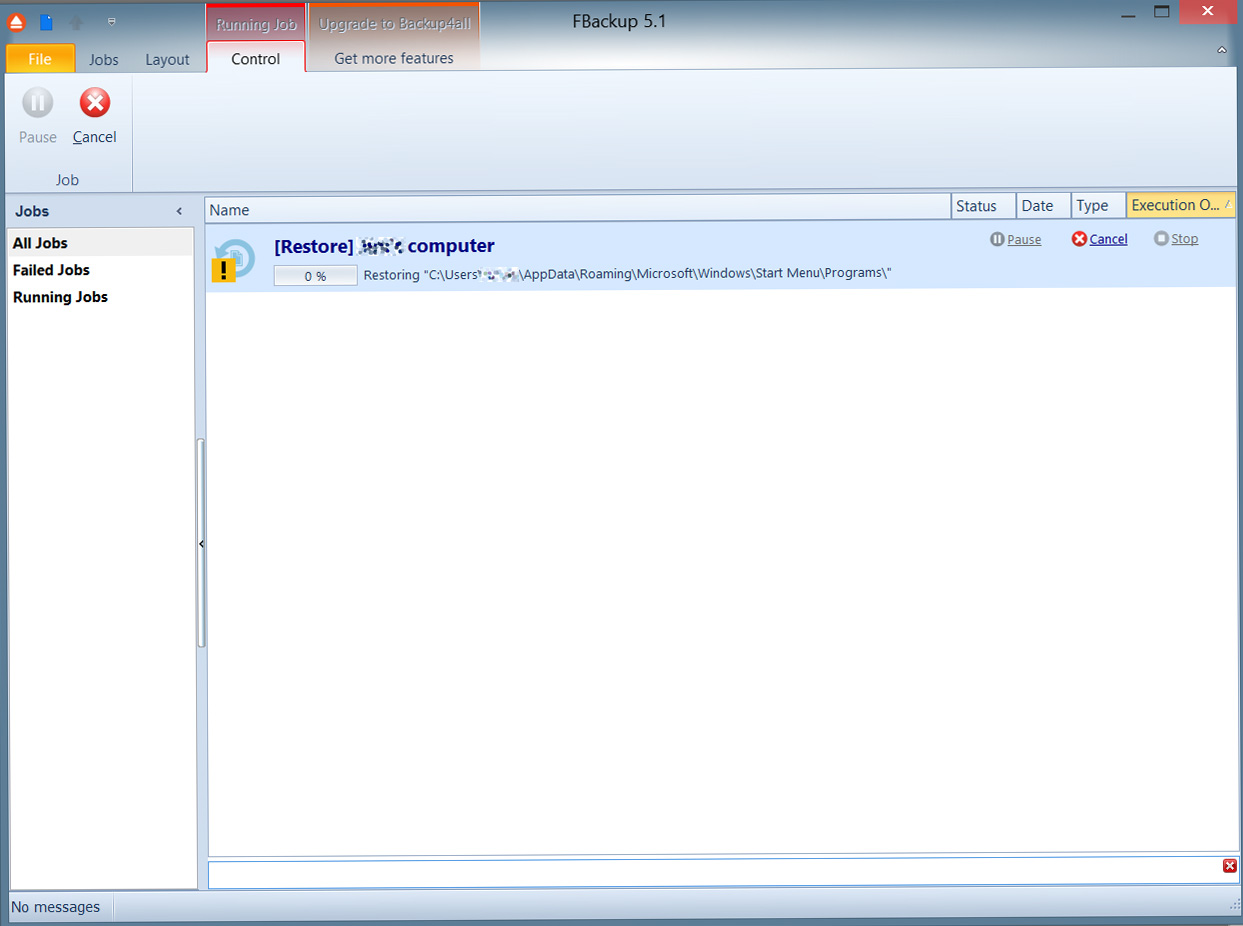Sort by the Type column header
1243x926 pixels.
click(1098, 206)
